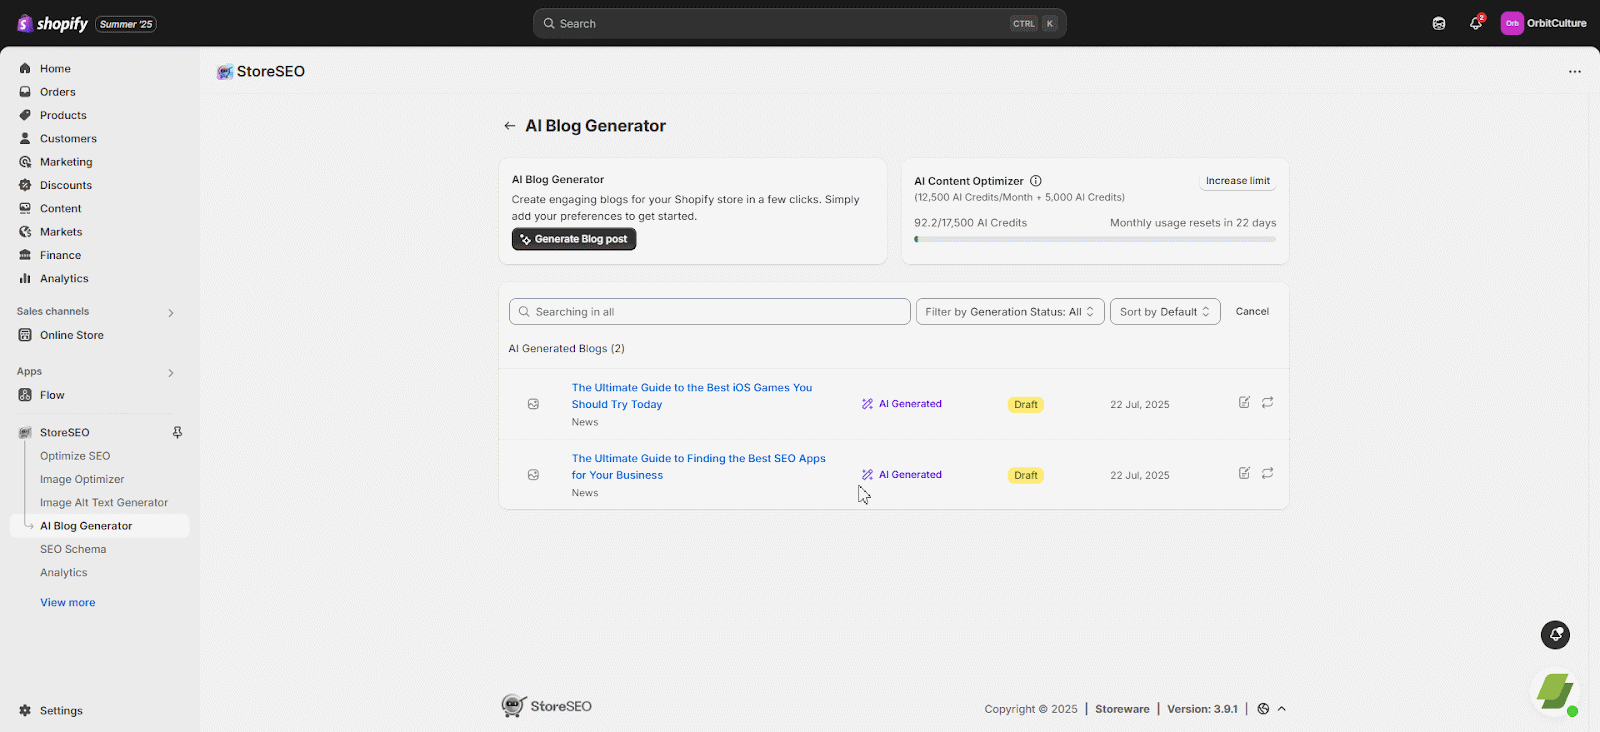Click the thumbnail icon of iOS Games blog
The image size is (1600, 732).
tap(533, 404)
